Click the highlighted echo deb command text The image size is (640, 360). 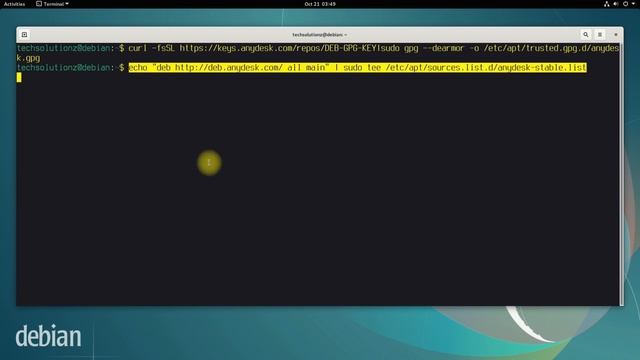tap(358, 68)
